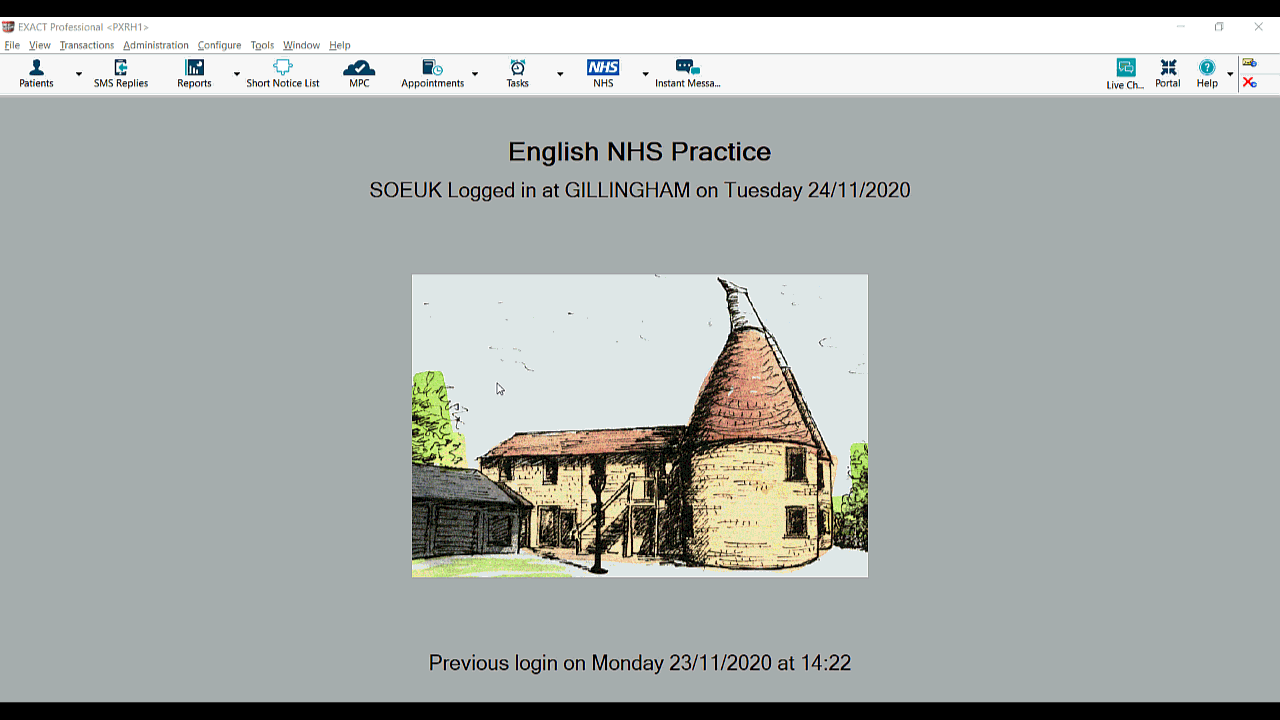This screenshot has width=1280, height=720.
Task: Minimize the EXACT Professional window
Action: pos(1181,27)
